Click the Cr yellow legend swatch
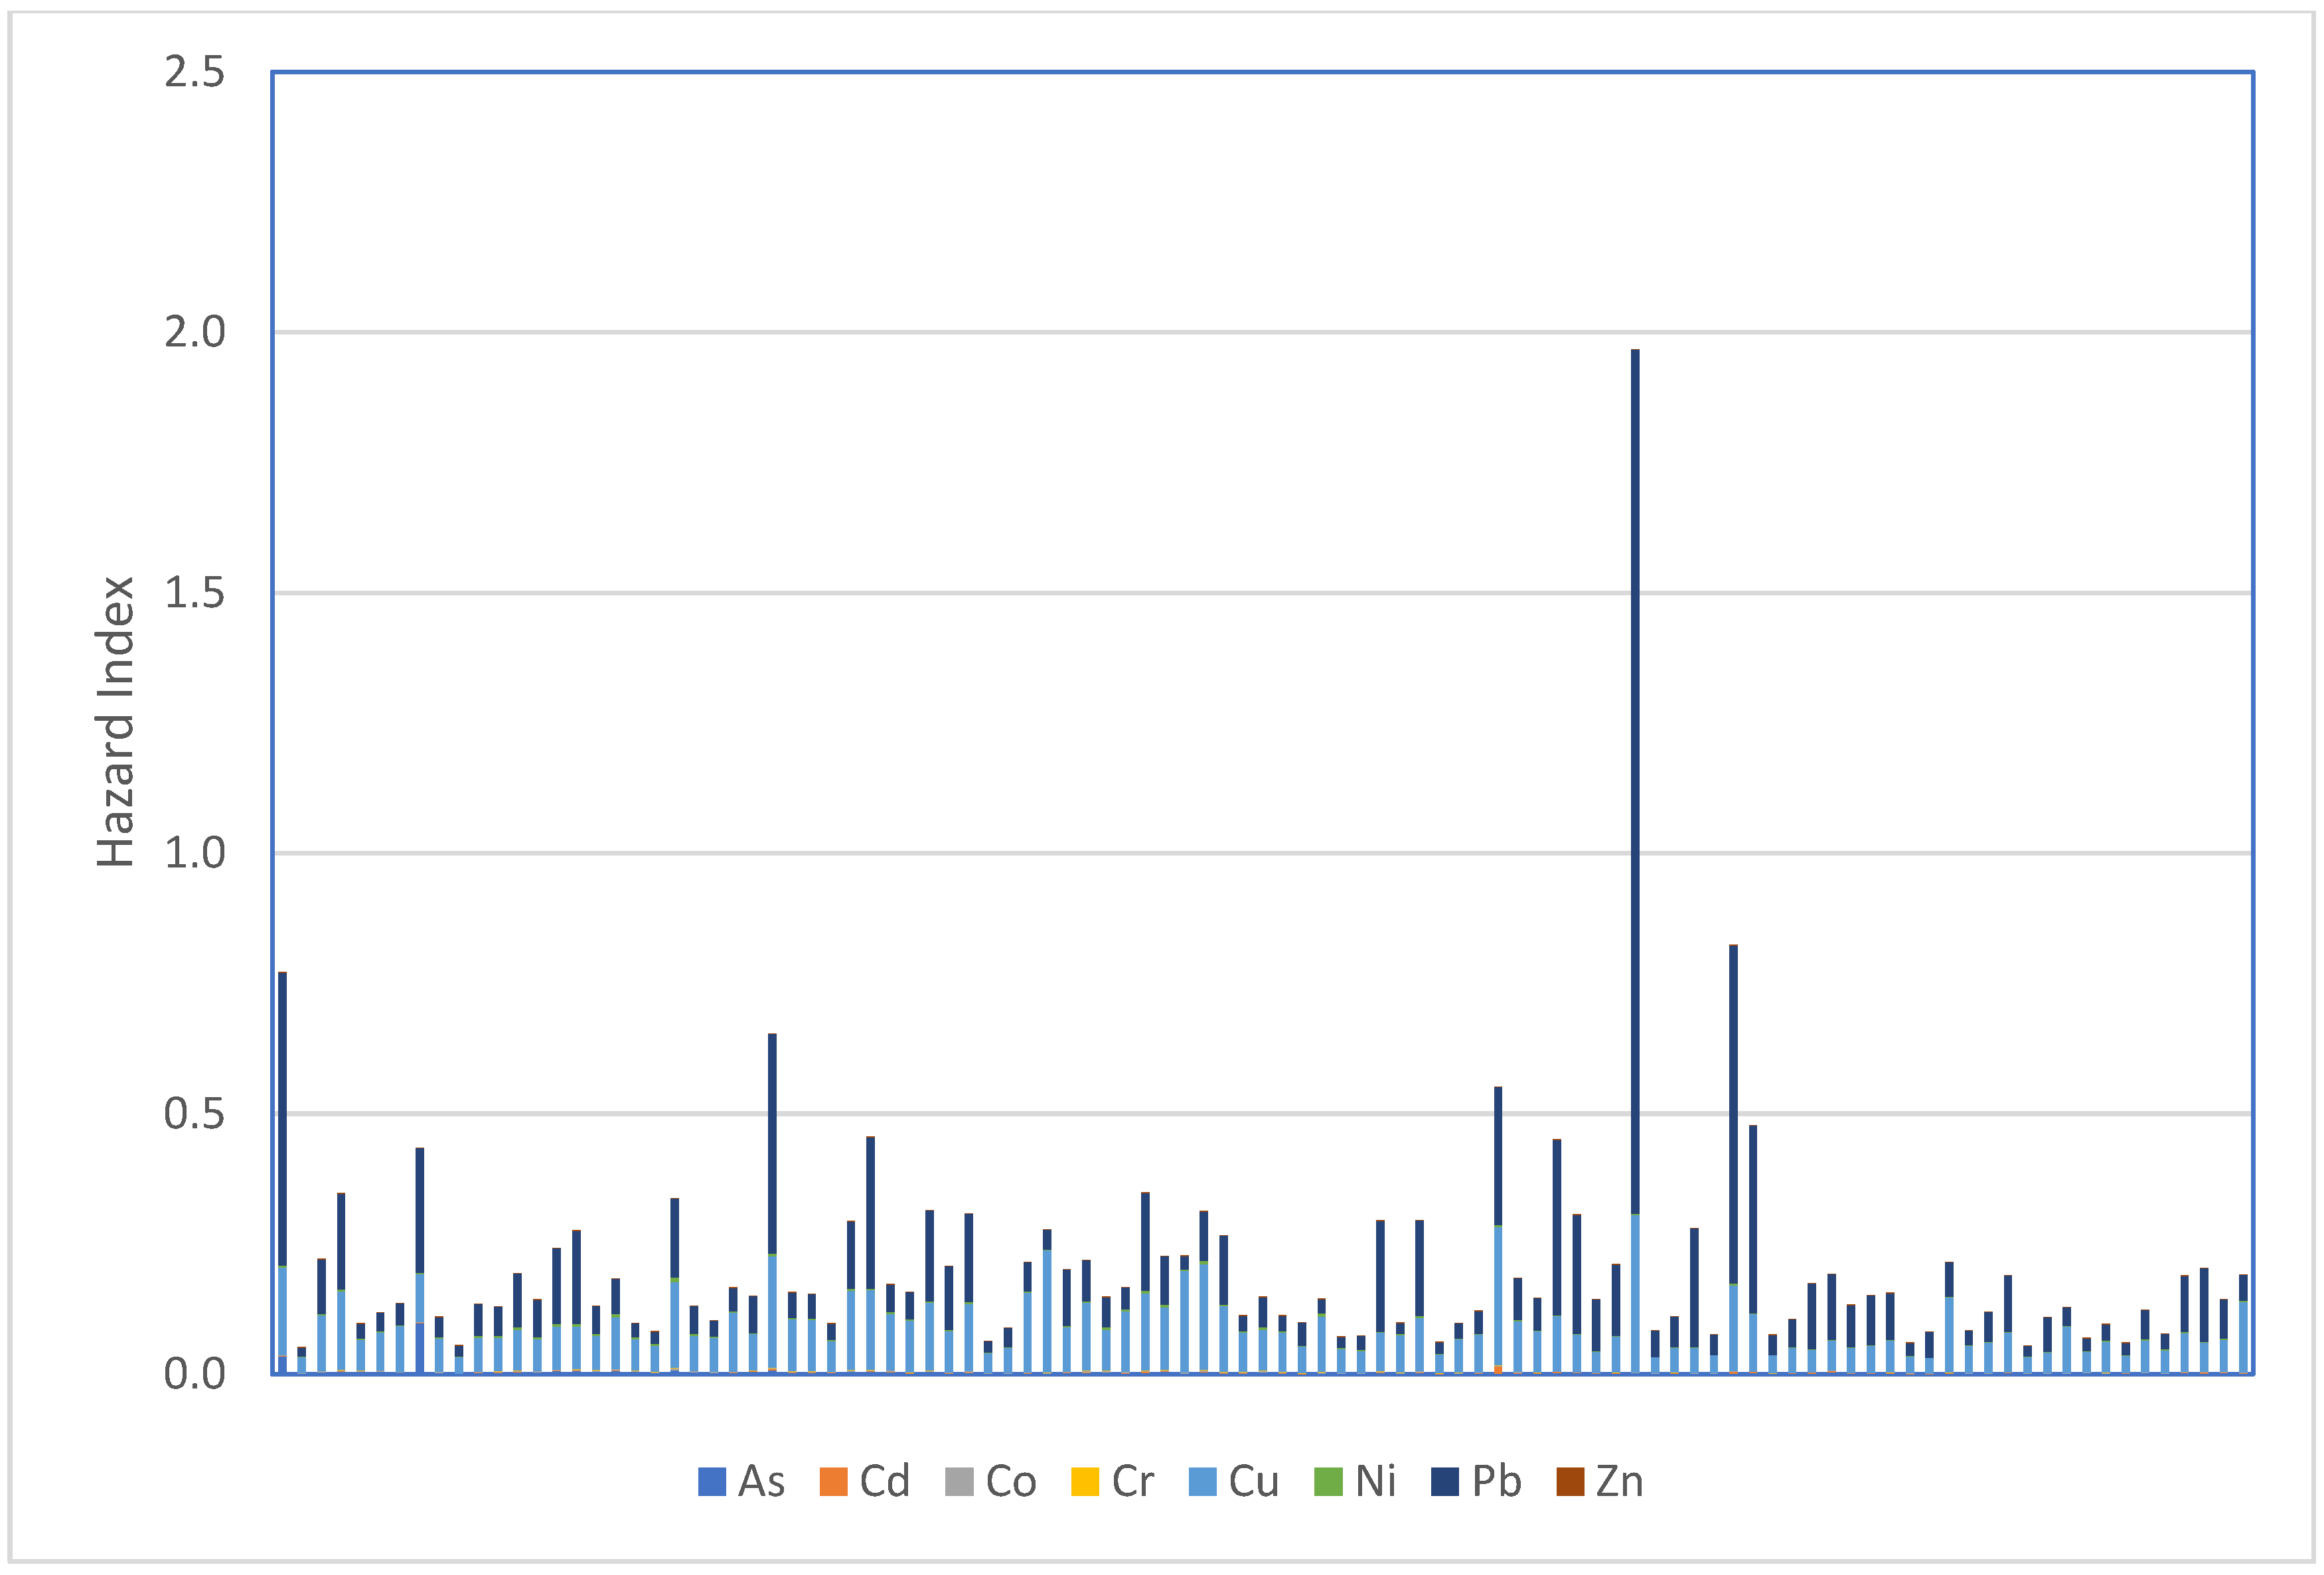 coord(1085,1481)
